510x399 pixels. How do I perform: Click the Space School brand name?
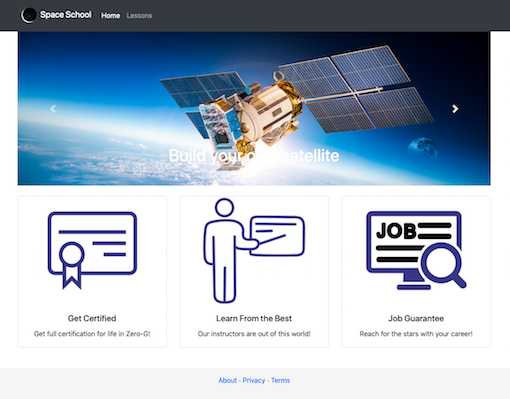pyautogui.click(x=66, y=15)
